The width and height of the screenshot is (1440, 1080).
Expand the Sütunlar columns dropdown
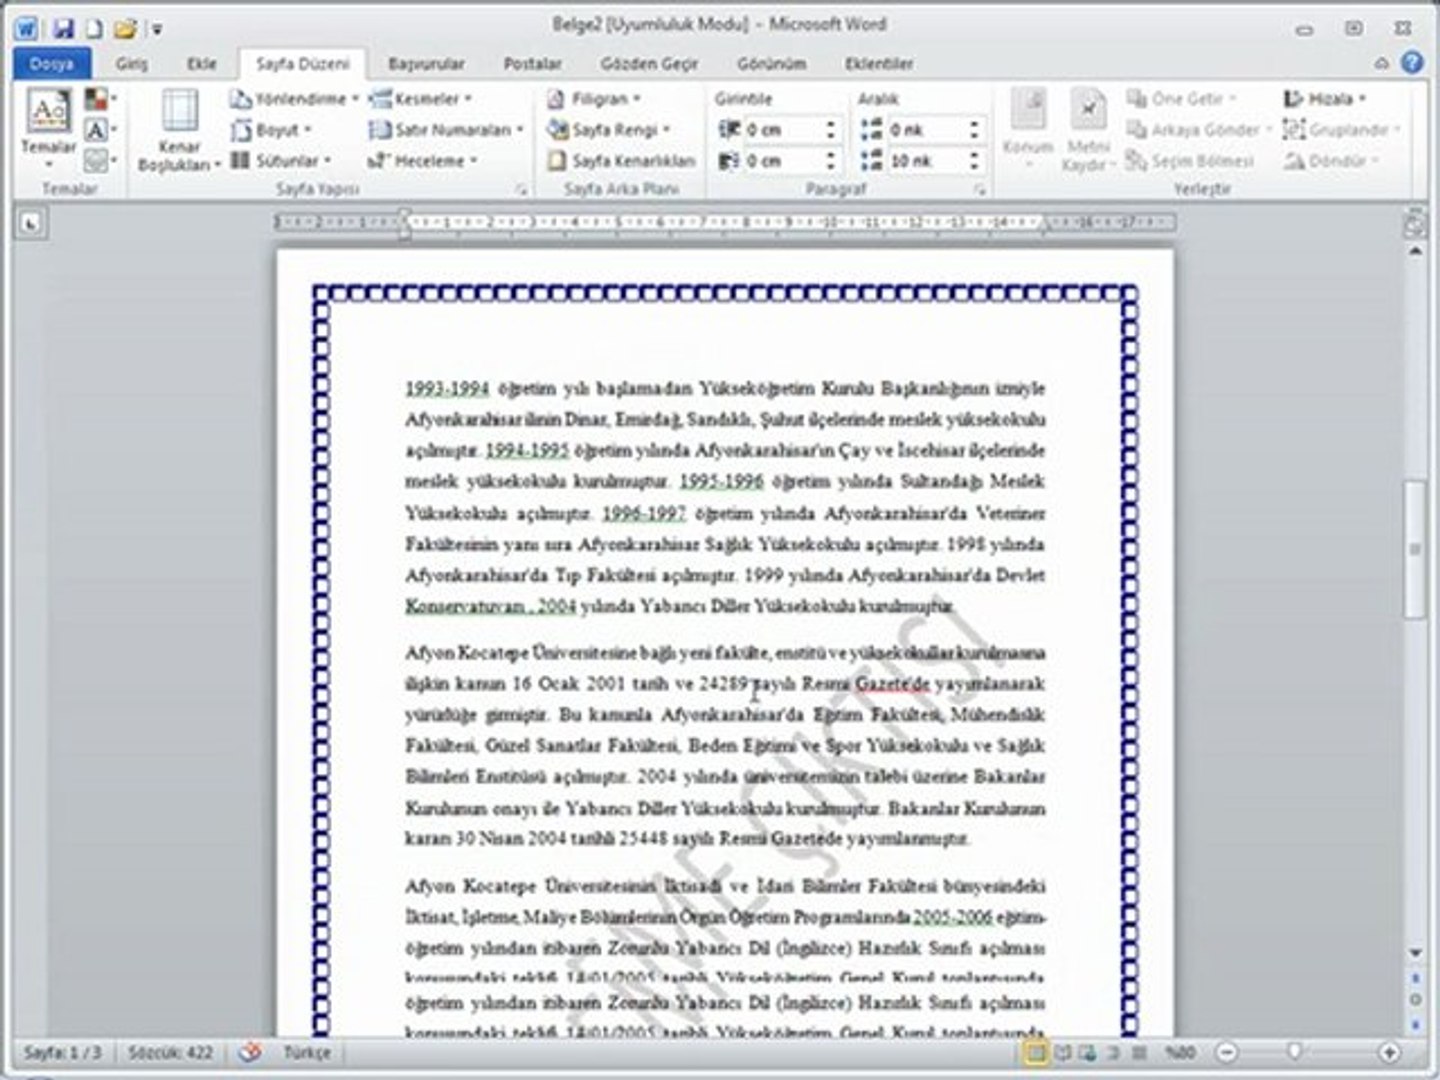[x=280, y=161]
